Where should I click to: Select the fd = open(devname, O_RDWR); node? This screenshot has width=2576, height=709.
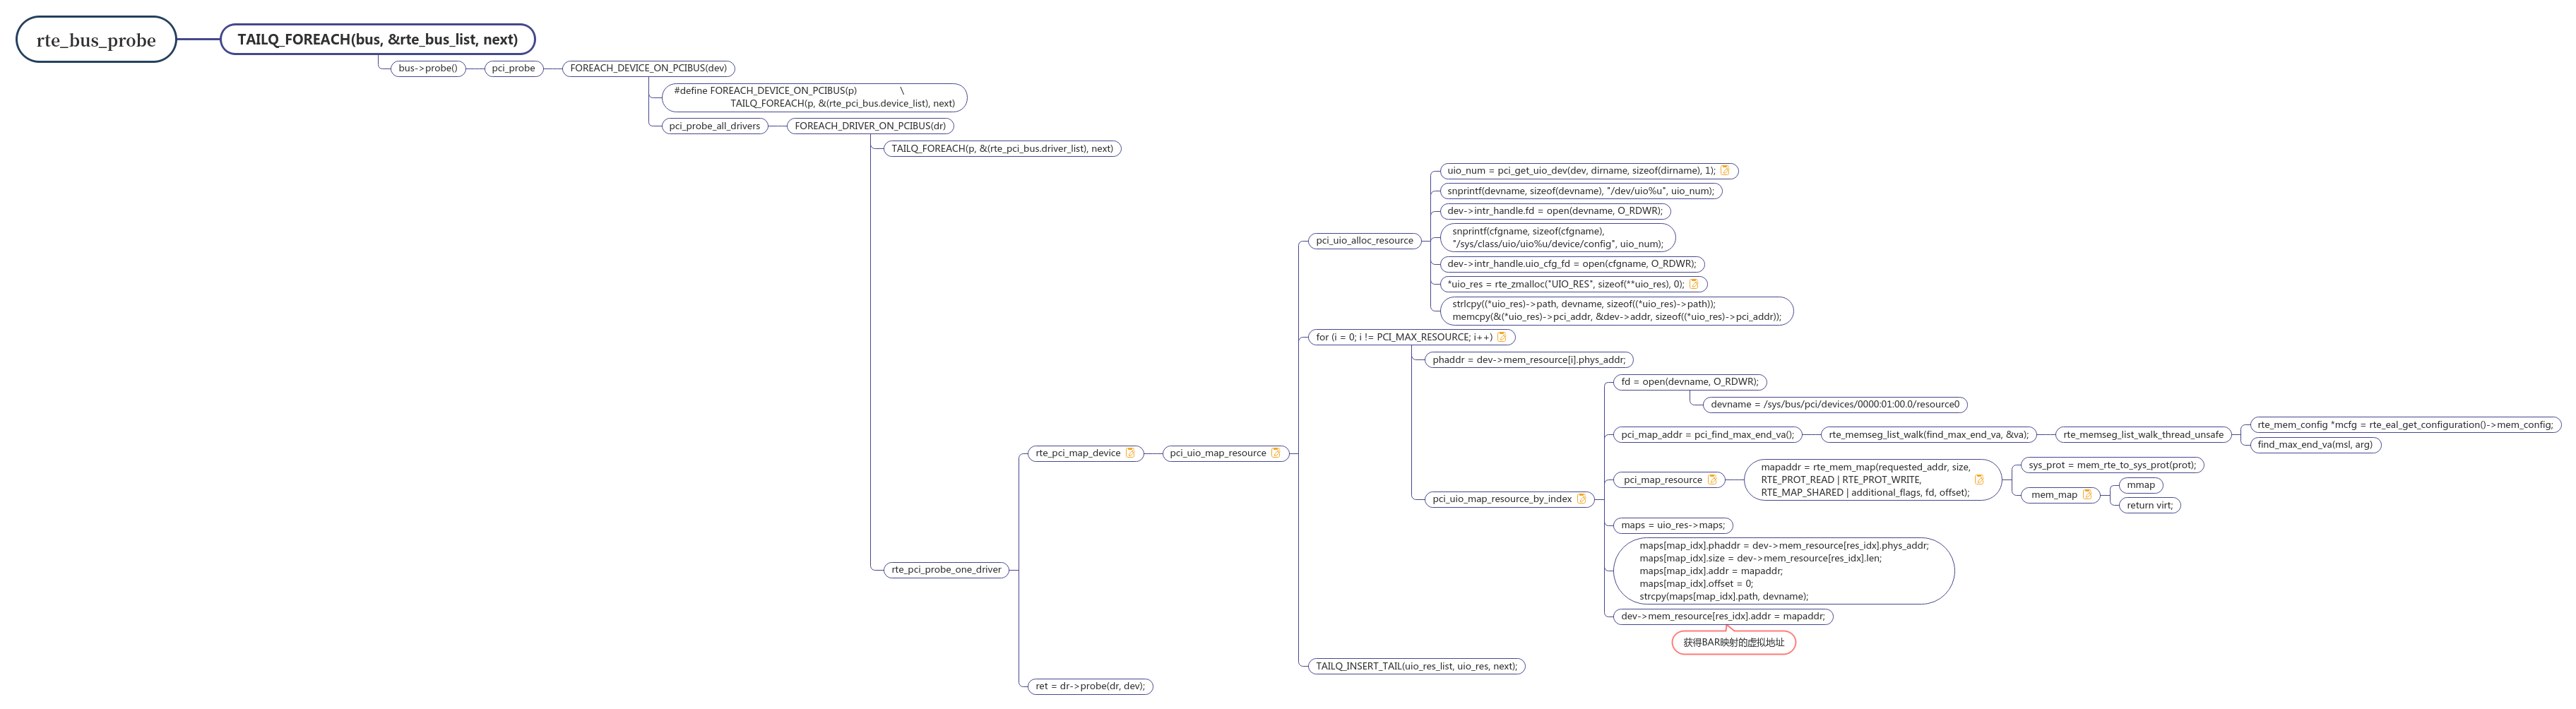pos(1690,382)
